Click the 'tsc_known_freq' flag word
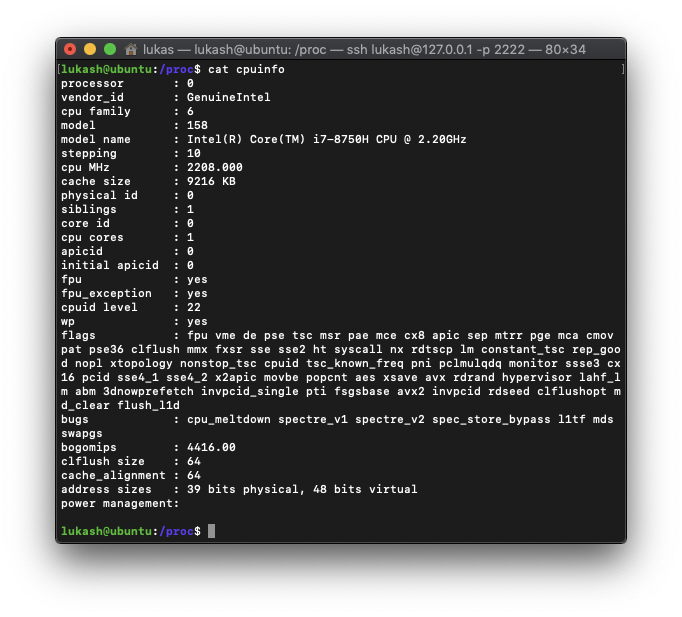The width and height of the screenshot is (682, 617). tap(354, 364)
